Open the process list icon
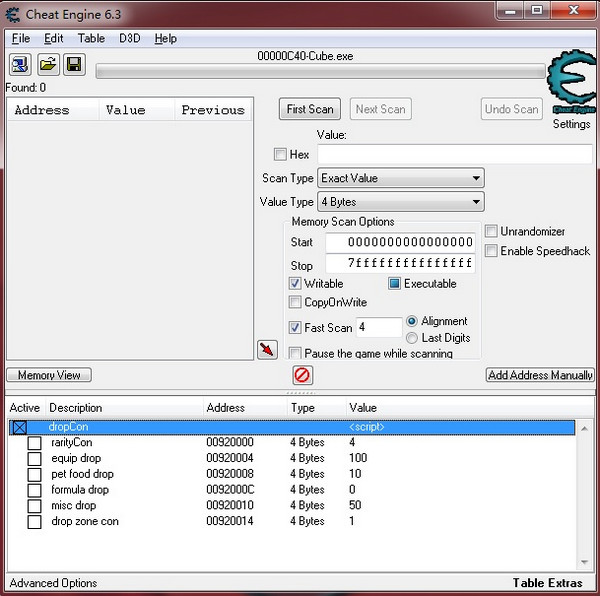The image size is (600, 596). (20, 65)
